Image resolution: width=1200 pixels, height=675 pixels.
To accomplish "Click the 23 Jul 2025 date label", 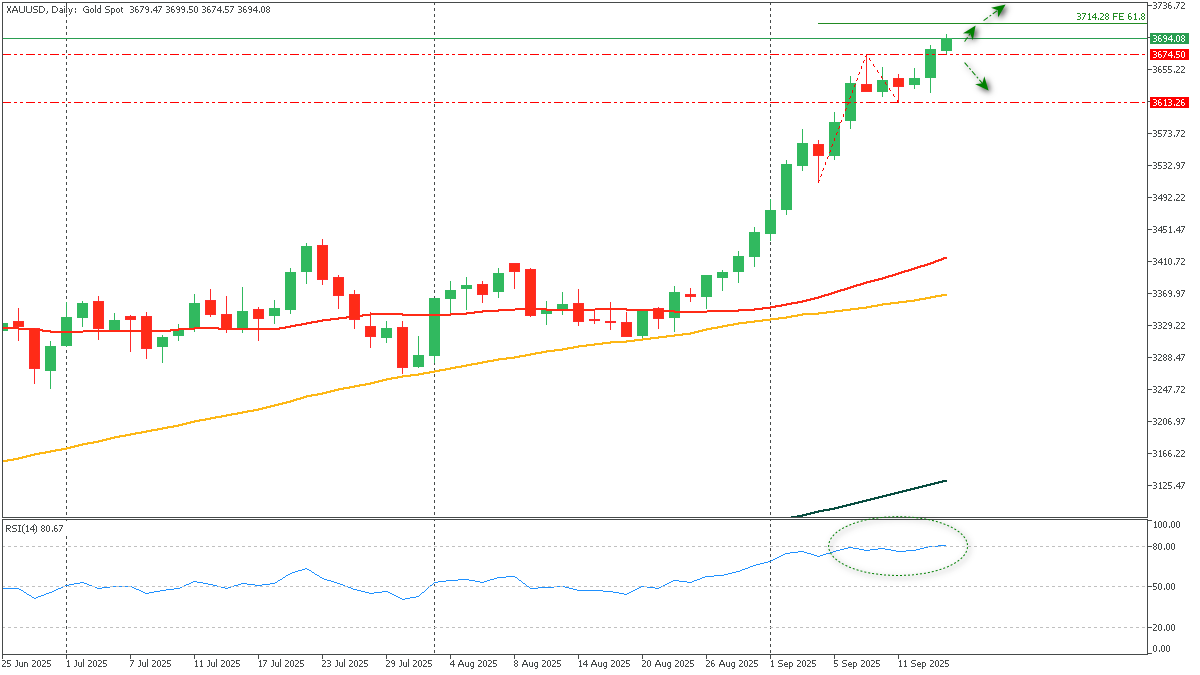I will (x=344, y=663).
